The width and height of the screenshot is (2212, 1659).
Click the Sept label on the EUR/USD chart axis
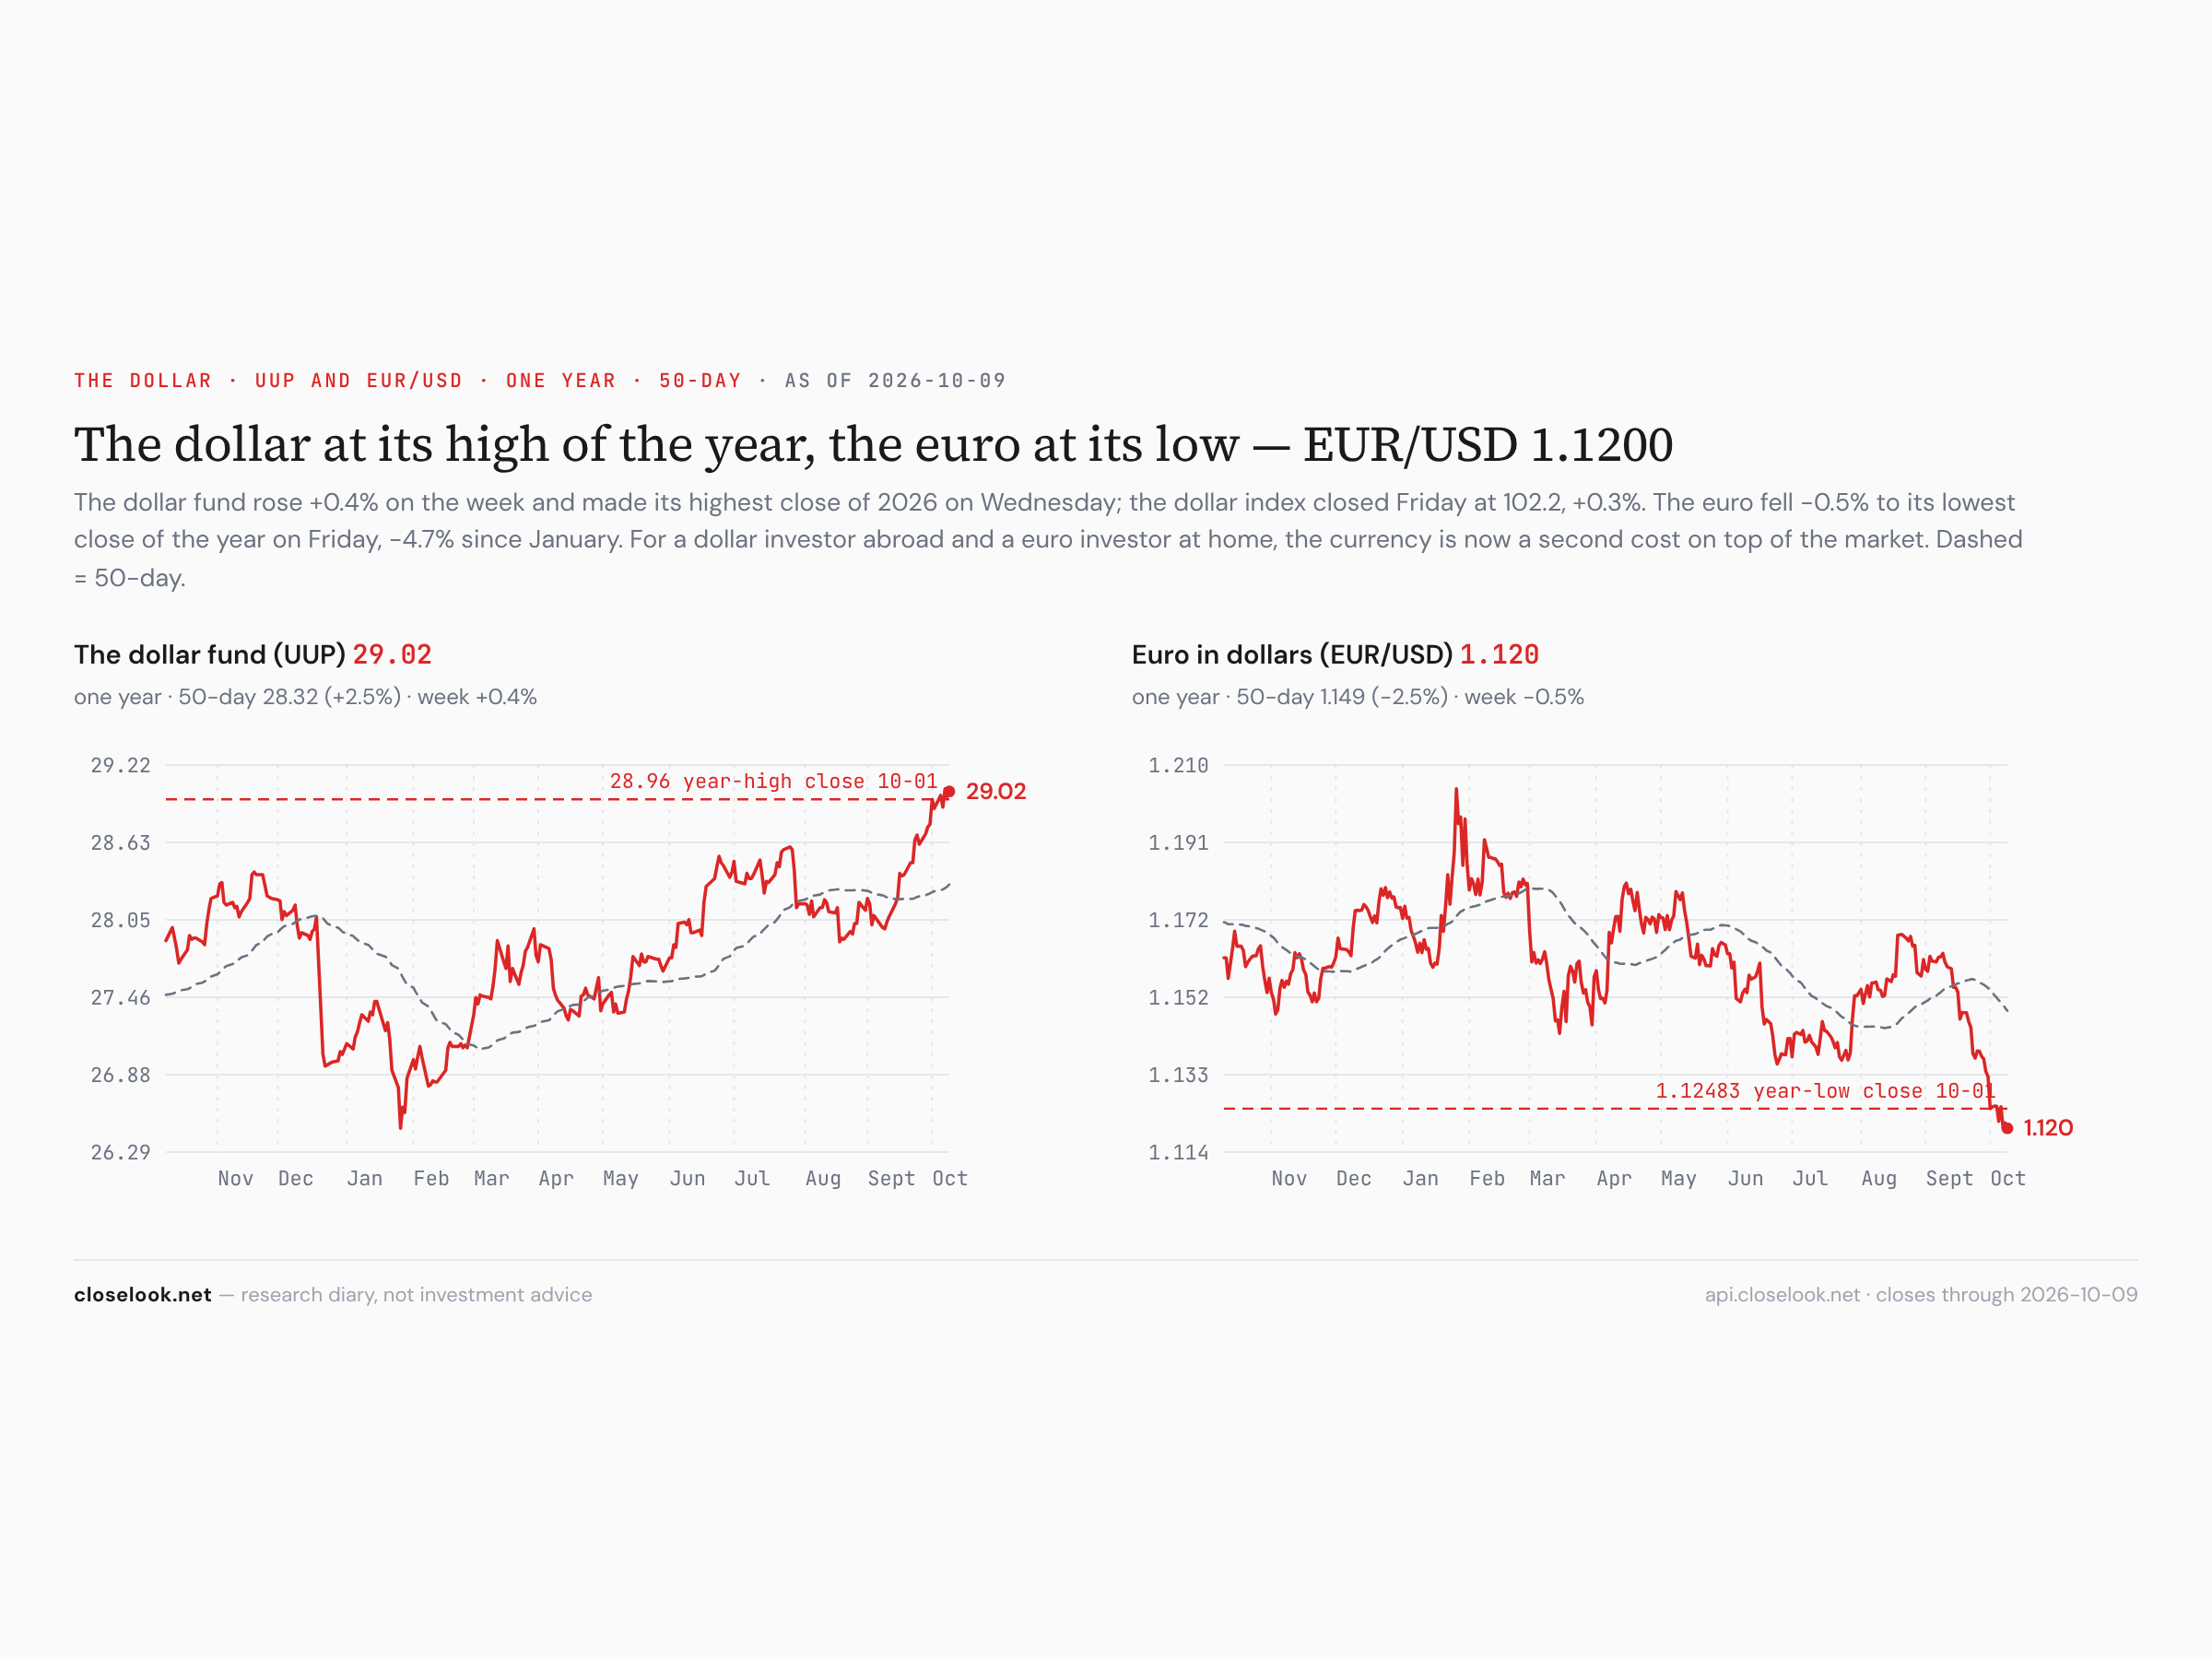1949,1178
